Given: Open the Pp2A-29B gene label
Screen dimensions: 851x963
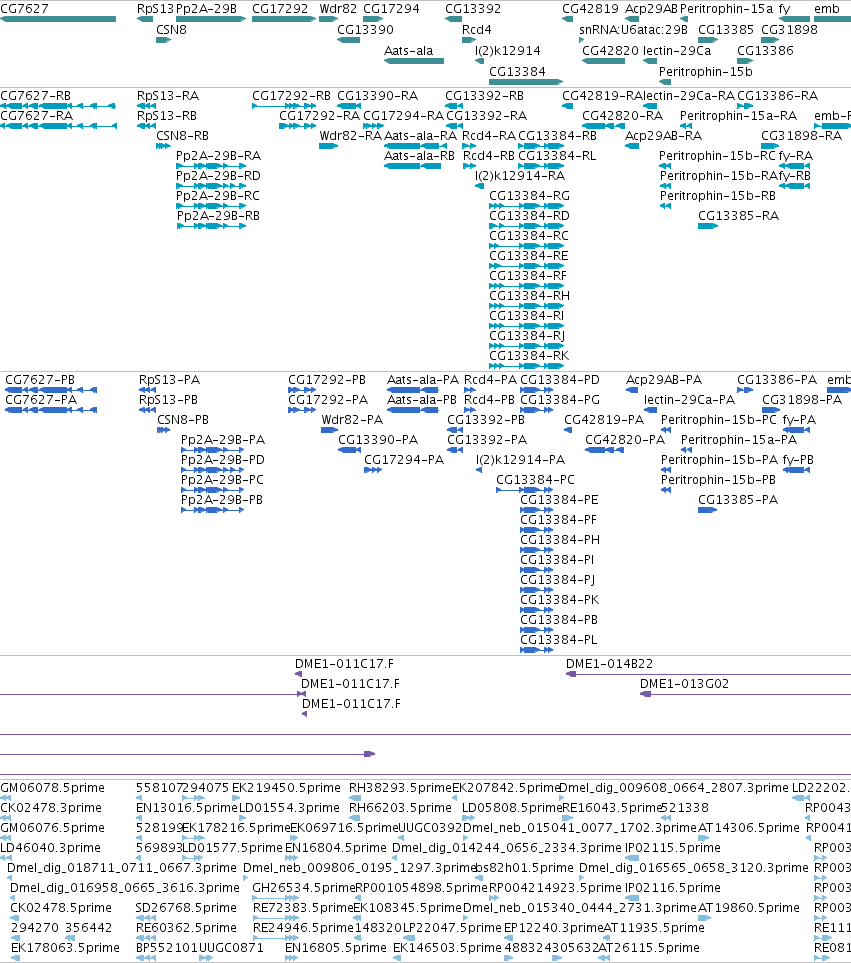Looking at the screenshot, I should [x=206, y=9].
